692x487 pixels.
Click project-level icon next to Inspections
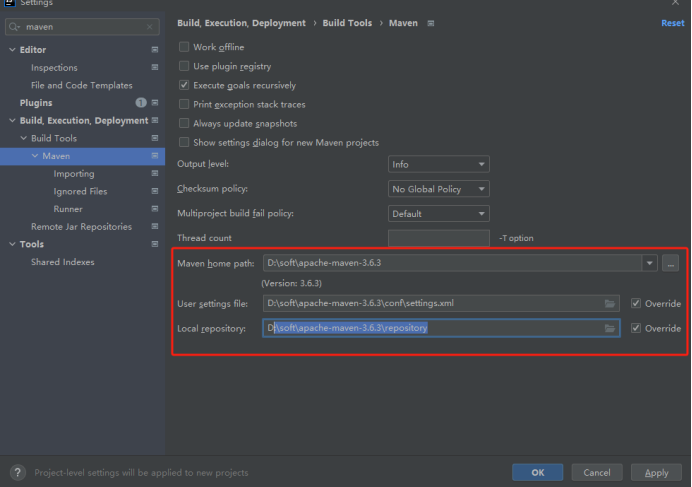[x=155, y=67]
